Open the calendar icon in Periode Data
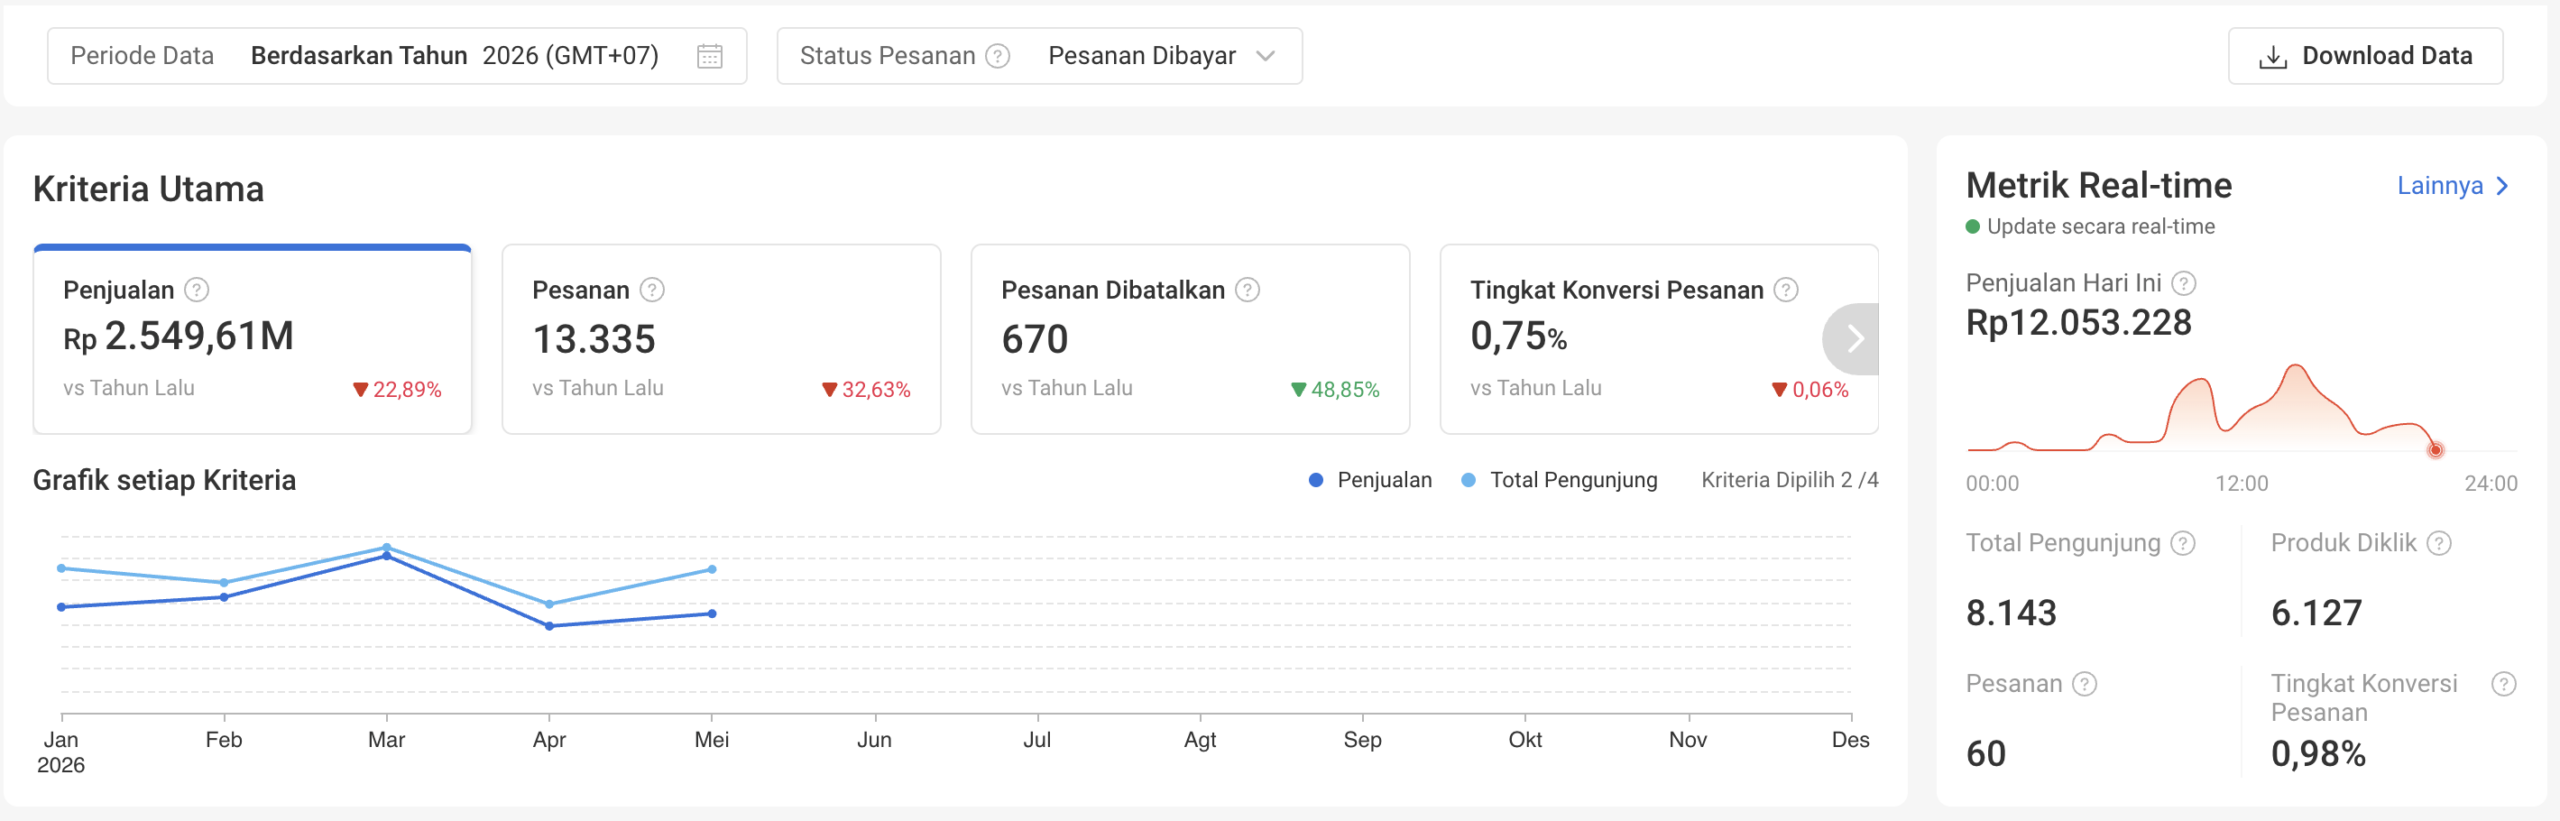The width and height of the screenshot is (2560, 821). click(x=710, y=56)
